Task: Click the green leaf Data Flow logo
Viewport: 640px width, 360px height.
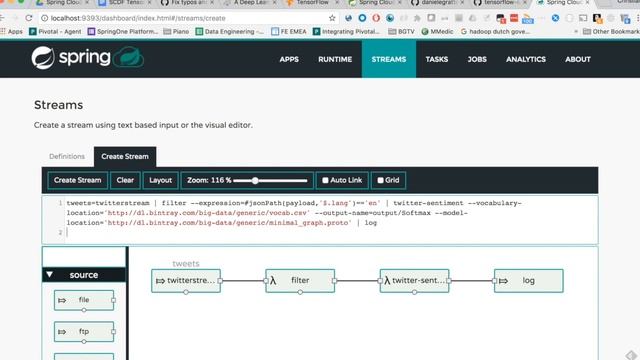Action: [x=129, y=57]
